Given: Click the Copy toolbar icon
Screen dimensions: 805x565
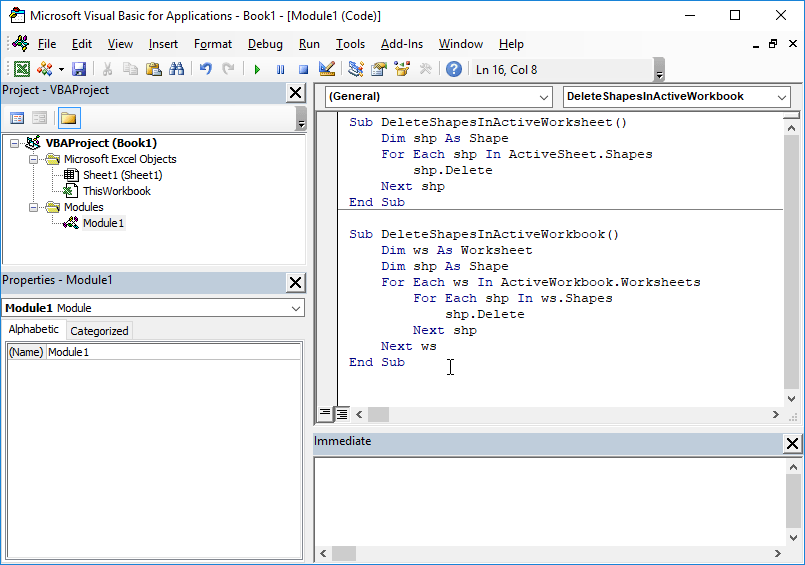Looking at the screenshot, I should (x=130, y=69).
